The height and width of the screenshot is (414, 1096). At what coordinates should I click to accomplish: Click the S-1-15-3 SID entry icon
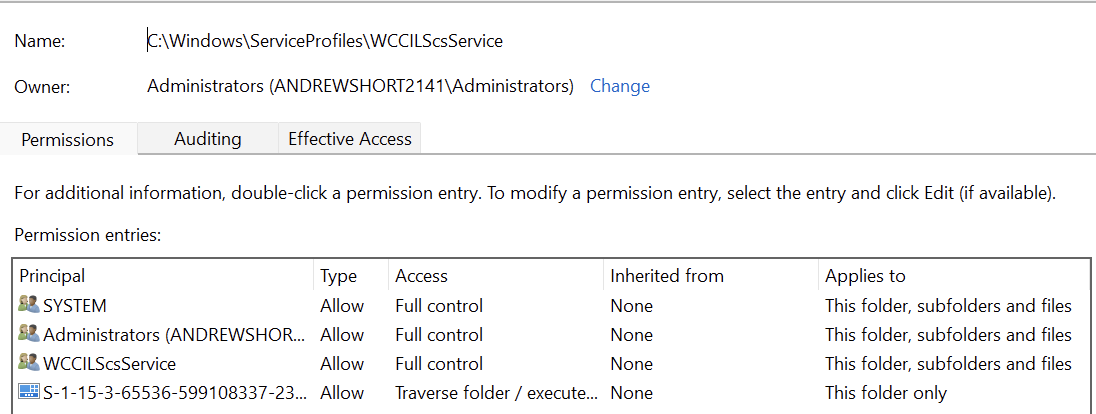[29, 393]
